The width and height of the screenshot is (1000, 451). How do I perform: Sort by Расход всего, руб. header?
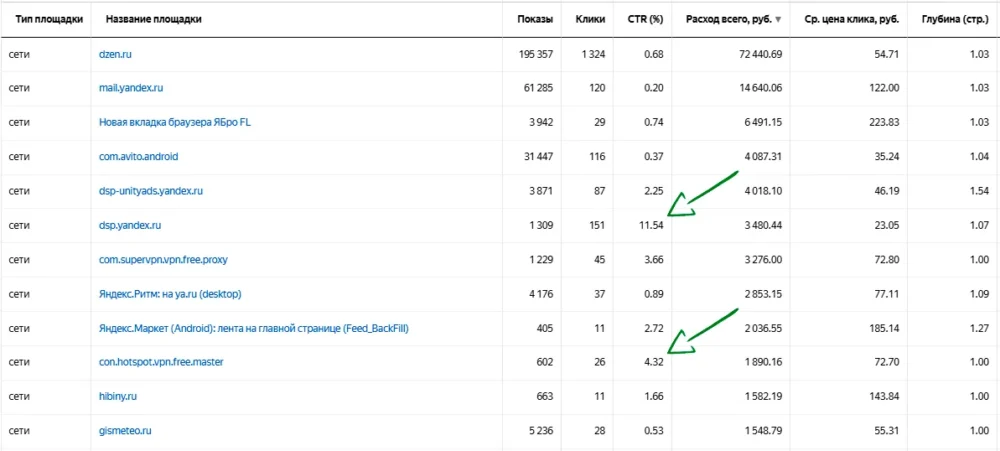[x=728, y=19]
